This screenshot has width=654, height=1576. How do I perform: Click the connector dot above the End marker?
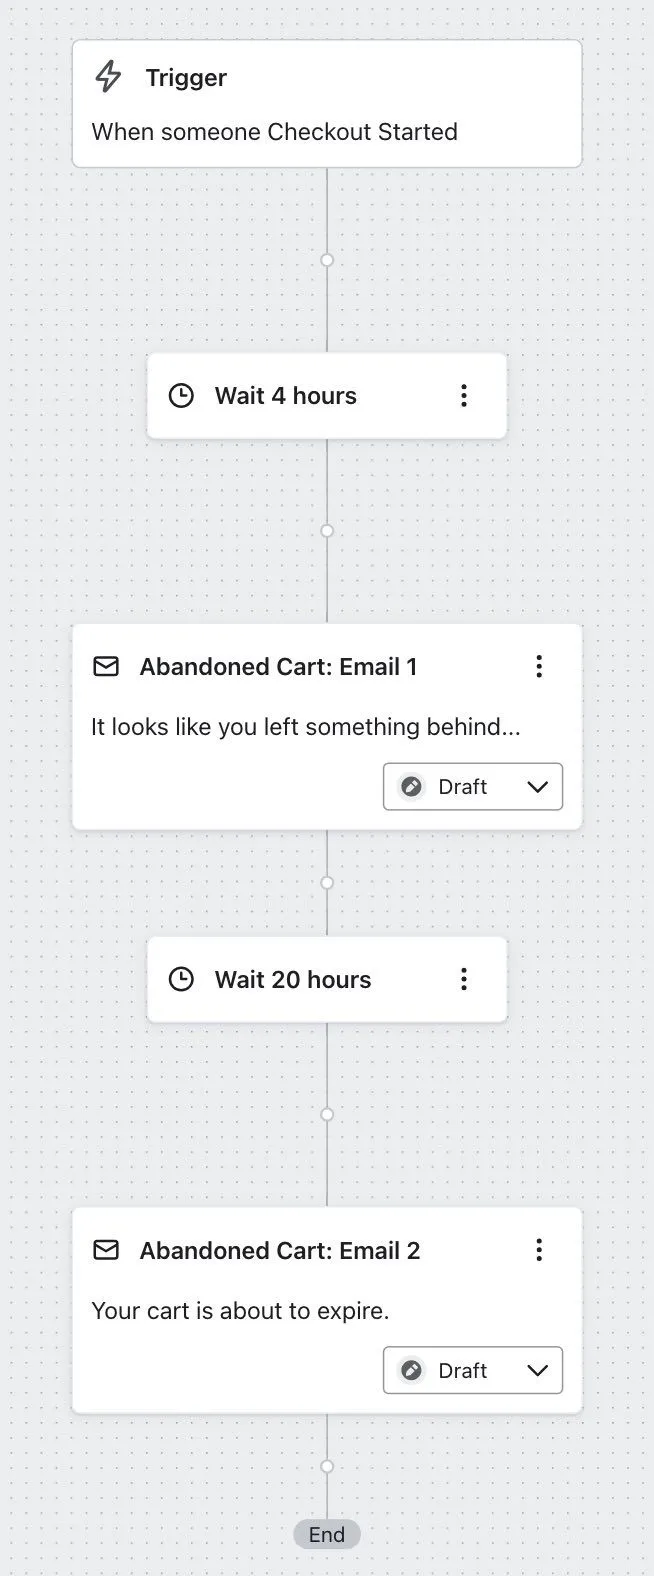(326, 1466)
